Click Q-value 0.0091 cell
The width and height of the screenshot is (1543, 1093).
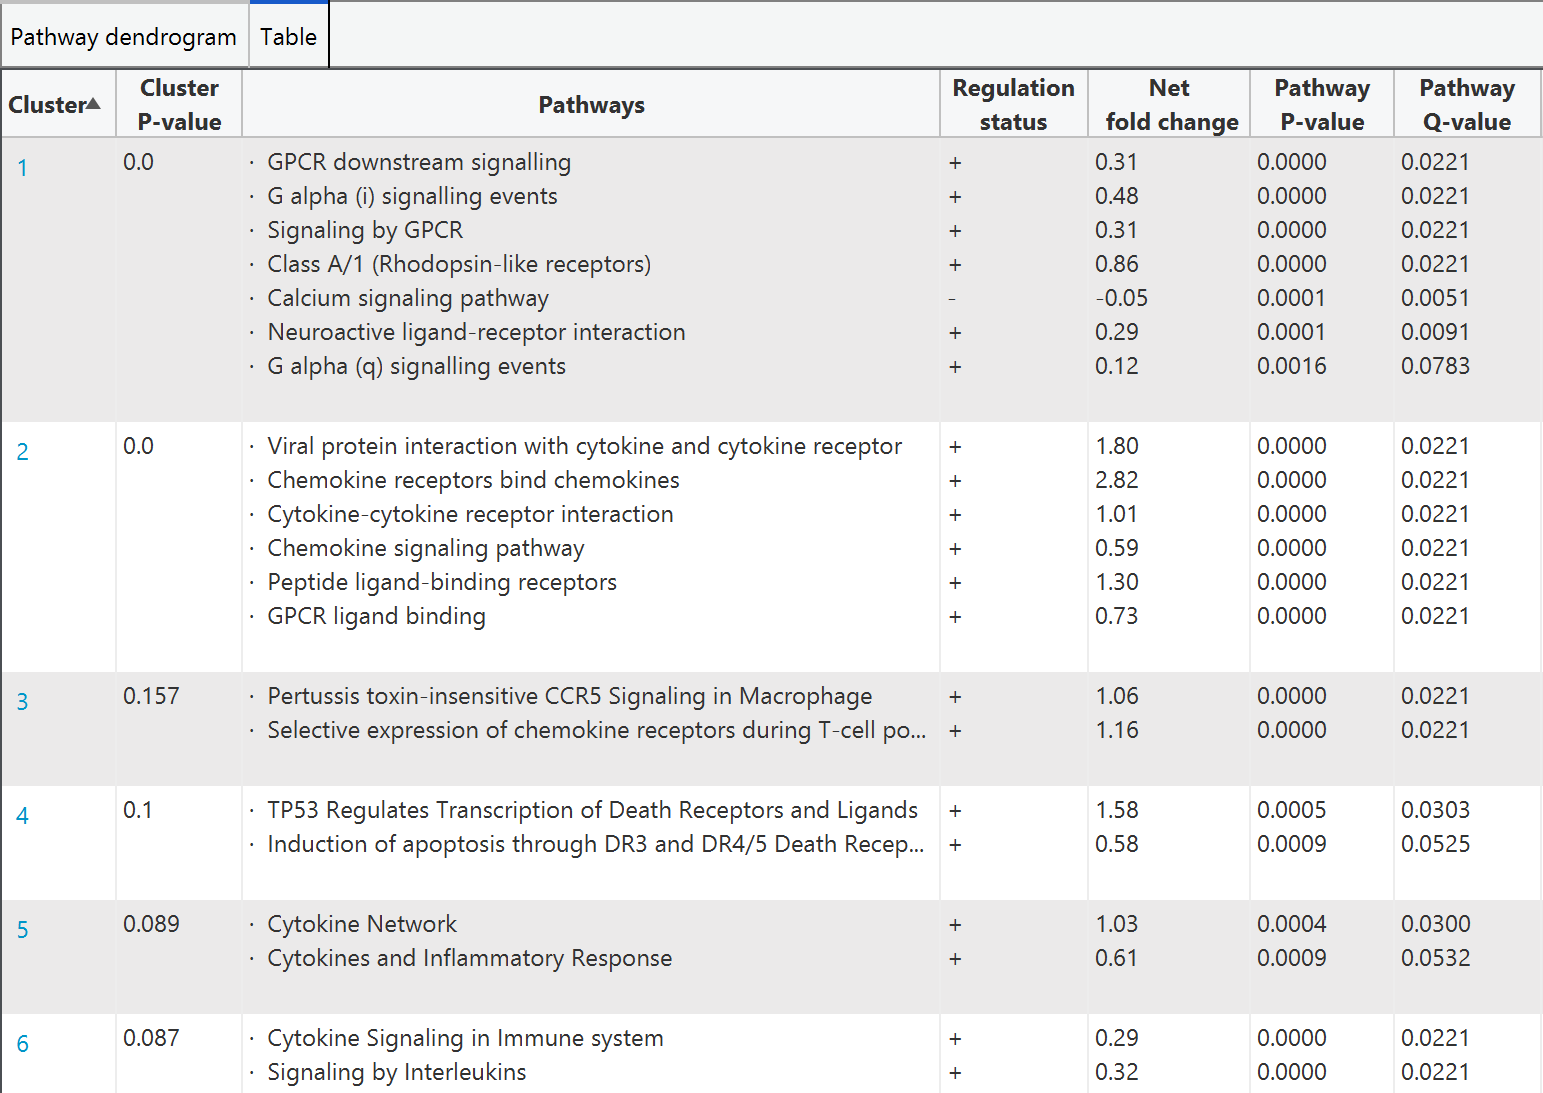coord(1435,332)
